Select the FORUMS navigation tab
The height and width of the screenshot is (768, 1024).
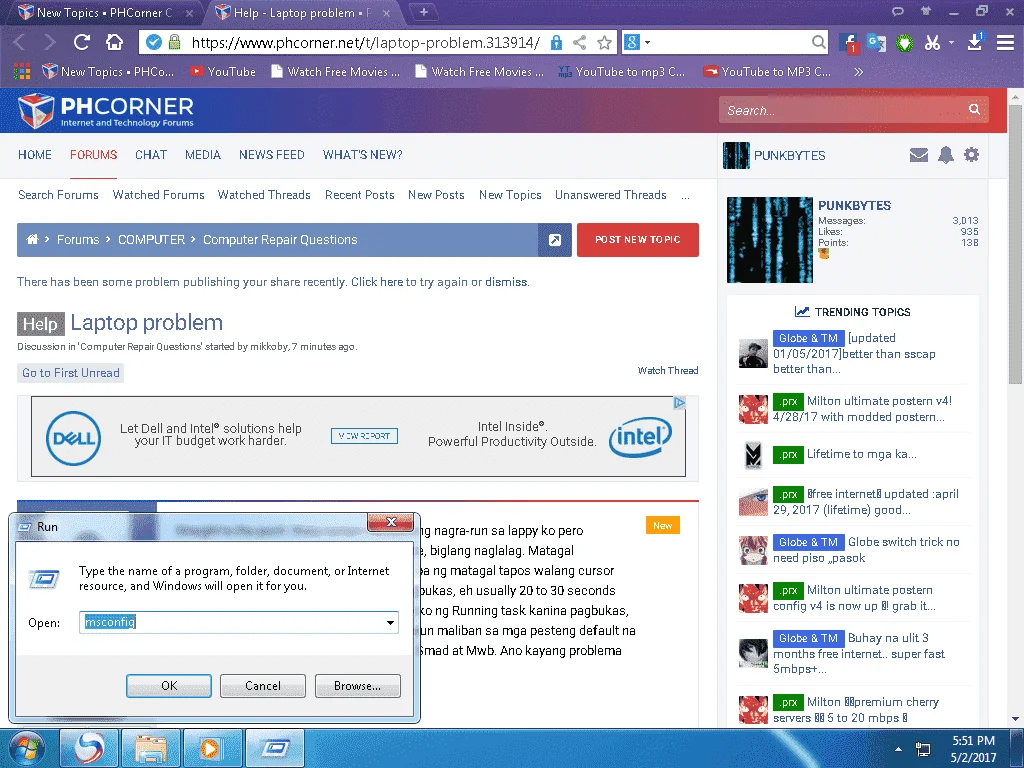(x=93, y=155)
